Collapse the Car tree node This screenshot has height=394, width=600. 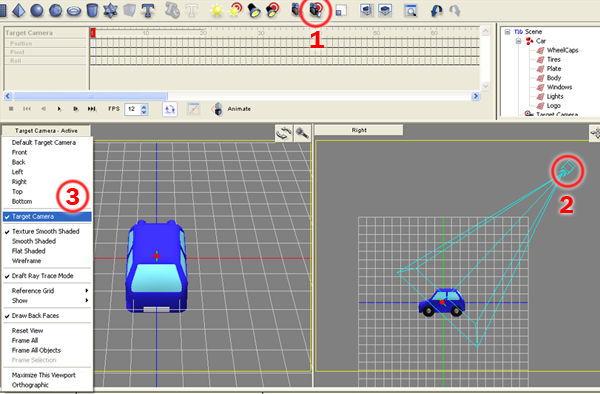518,41
